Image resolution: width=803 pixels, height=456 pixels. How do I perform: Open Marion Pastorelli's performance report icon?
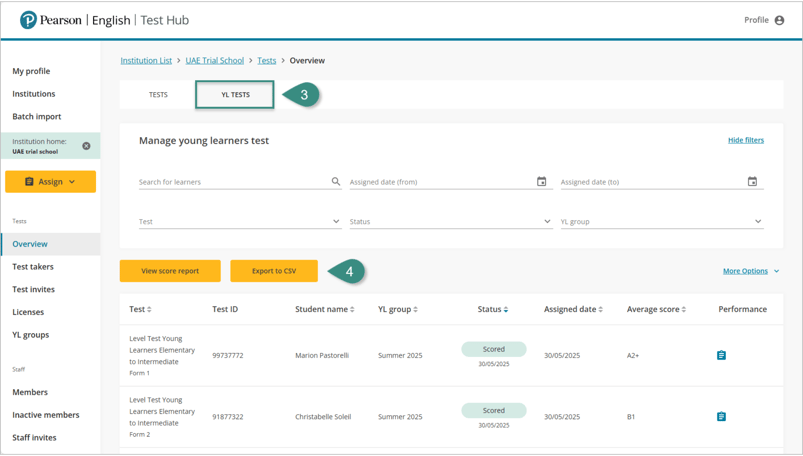(721, 355)
